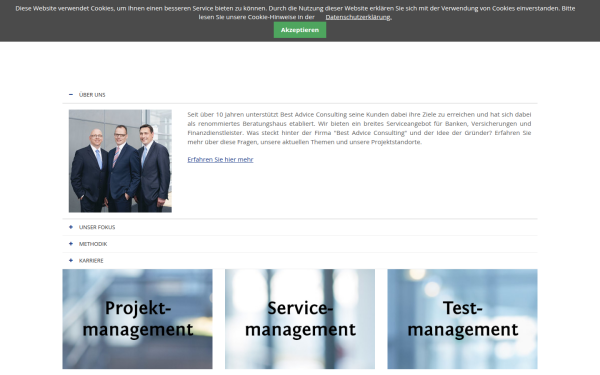Open the METHODIK accordion section
The width and height of the screenshot is (600, 375).
pyautogui.click(x=93, y=244)
